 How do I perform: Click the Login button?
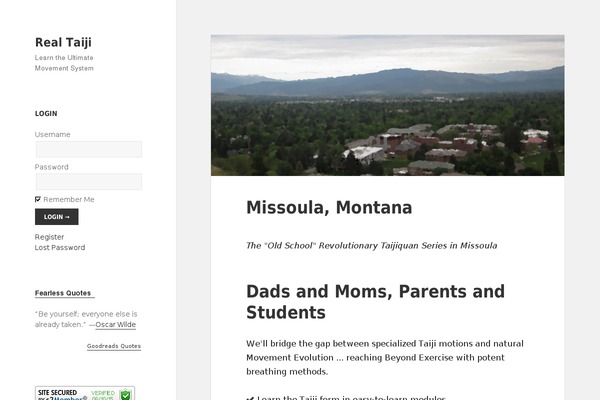[x=57, y=217]
